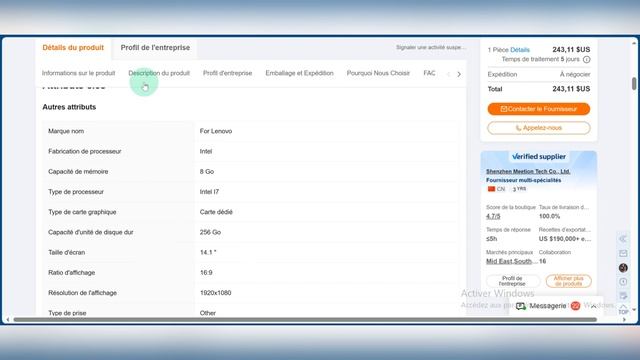This screenshot has height=360, width=640.
Task: Select the '16:9' display ratio value
Action: [206, 273]
